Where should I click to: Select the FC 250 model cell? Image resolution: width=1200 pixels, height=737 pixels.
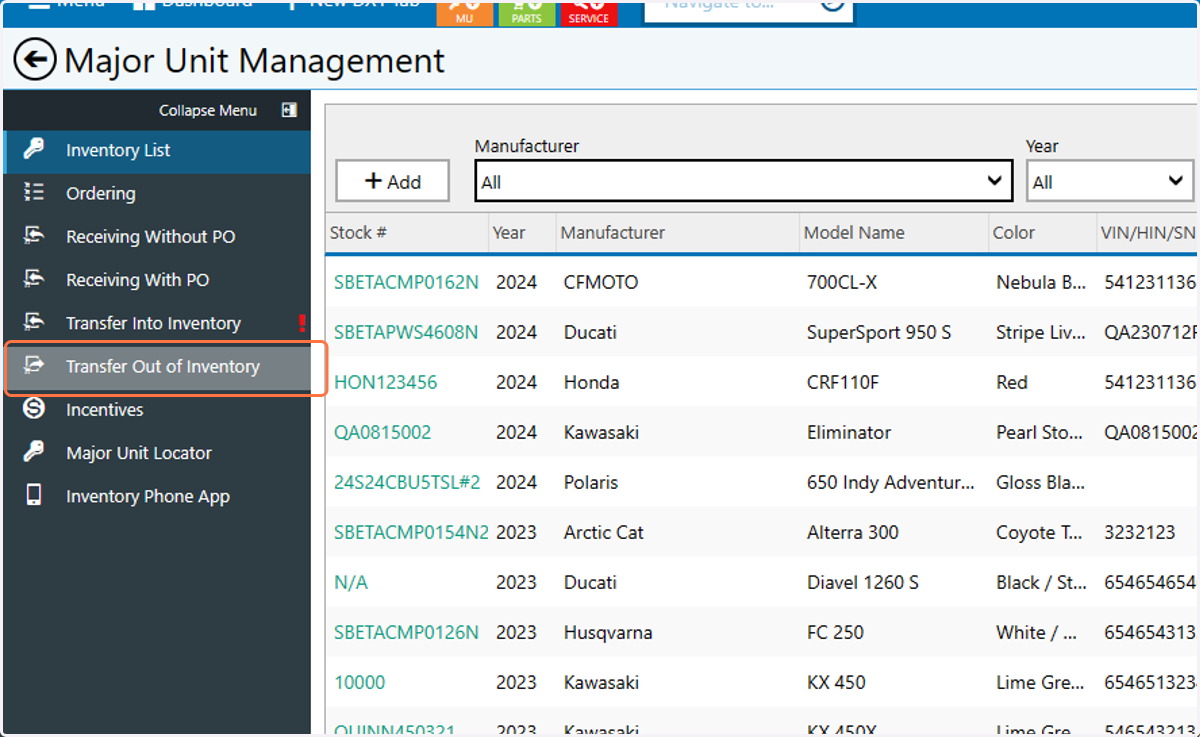point(835,632)
